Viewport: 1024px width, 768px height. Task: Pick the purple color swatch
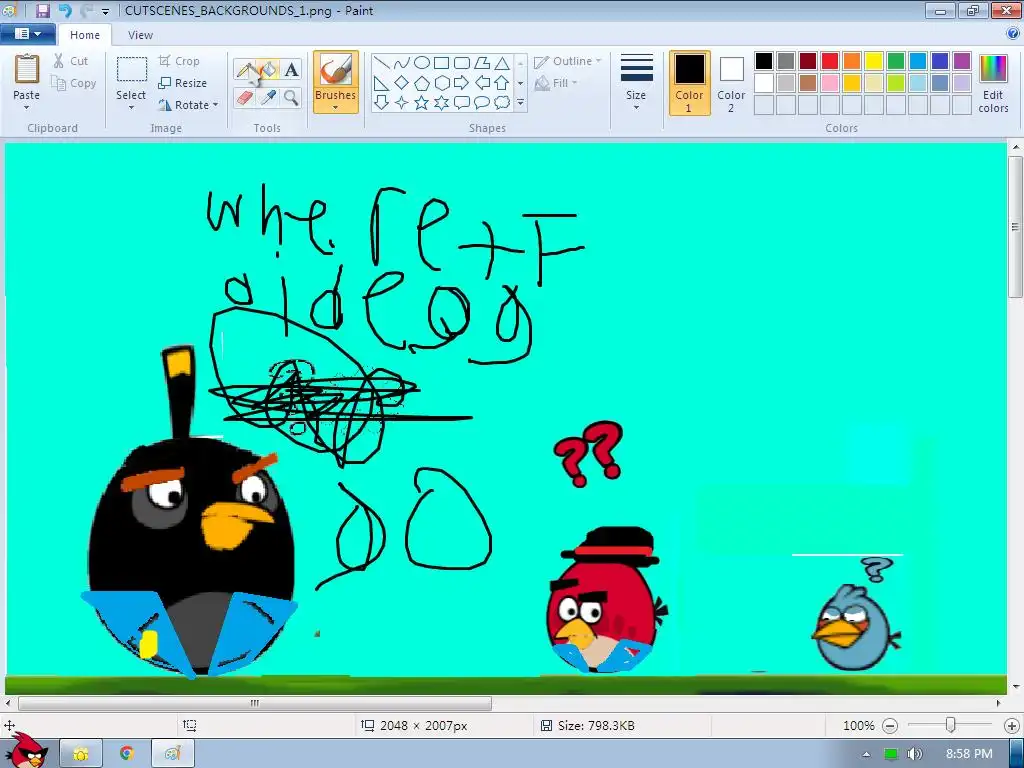[961, 61]
